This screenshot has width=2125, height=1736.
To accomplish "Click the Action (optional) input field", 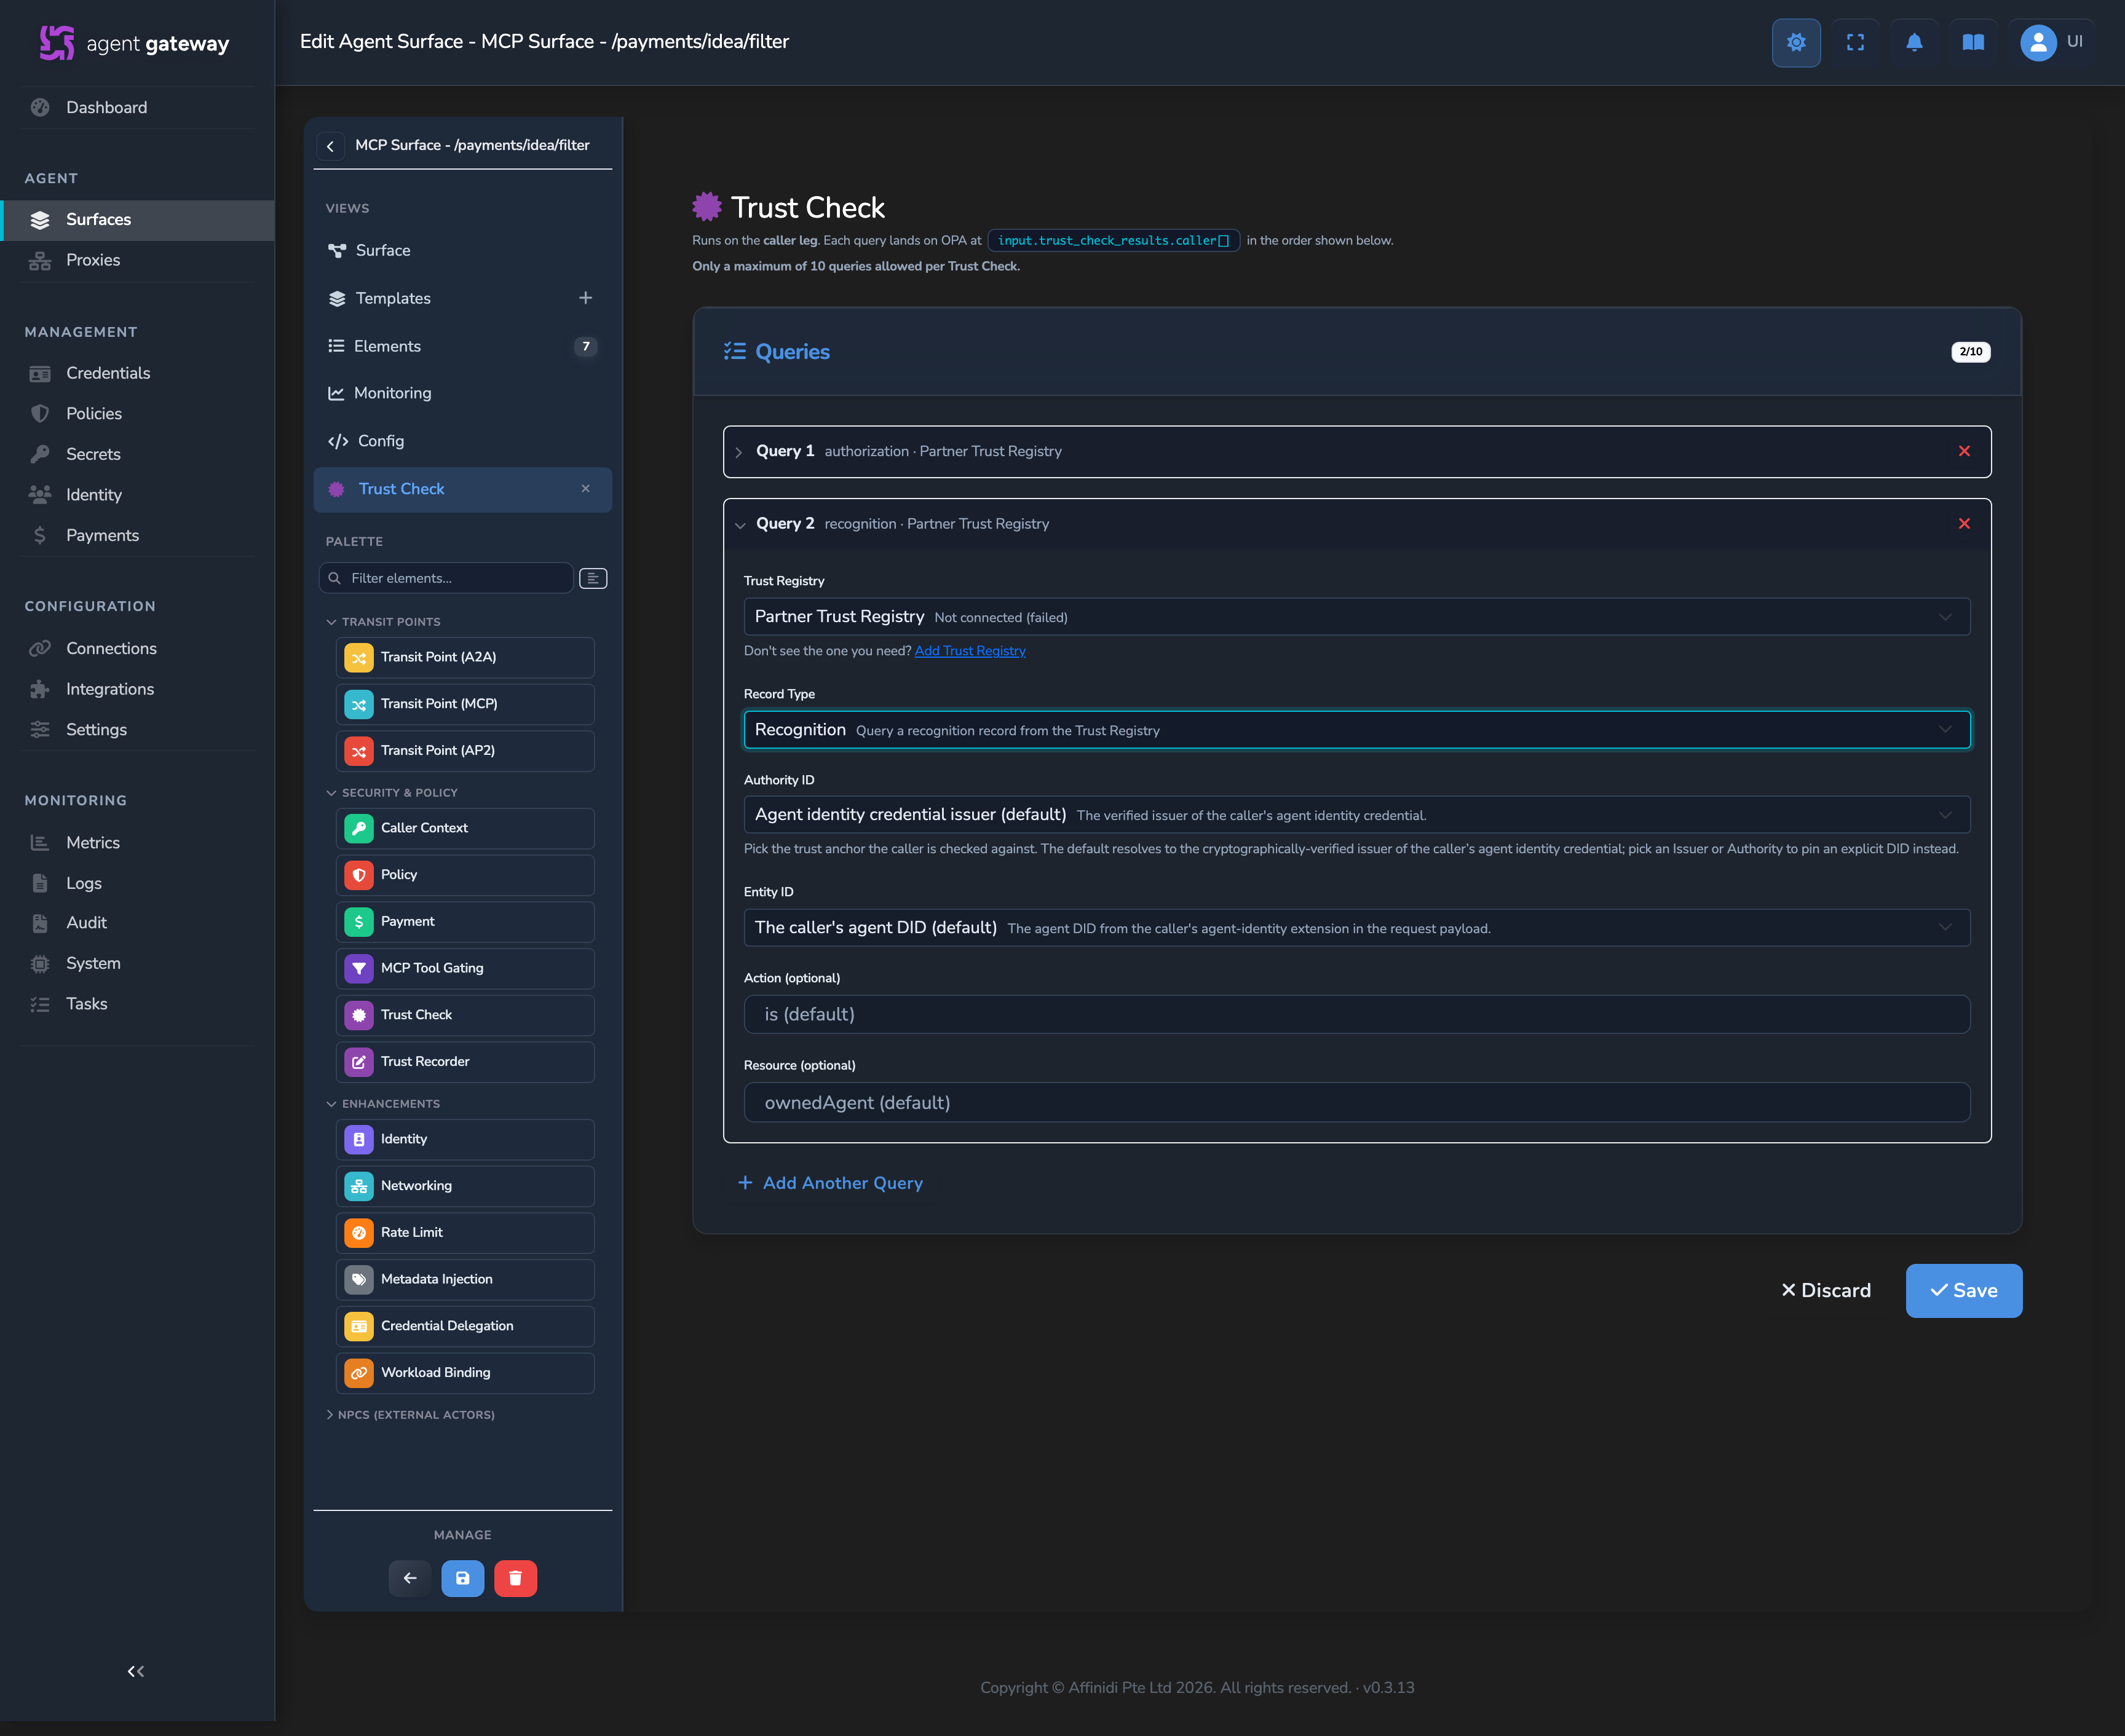I will [x=1357, y=1014].
